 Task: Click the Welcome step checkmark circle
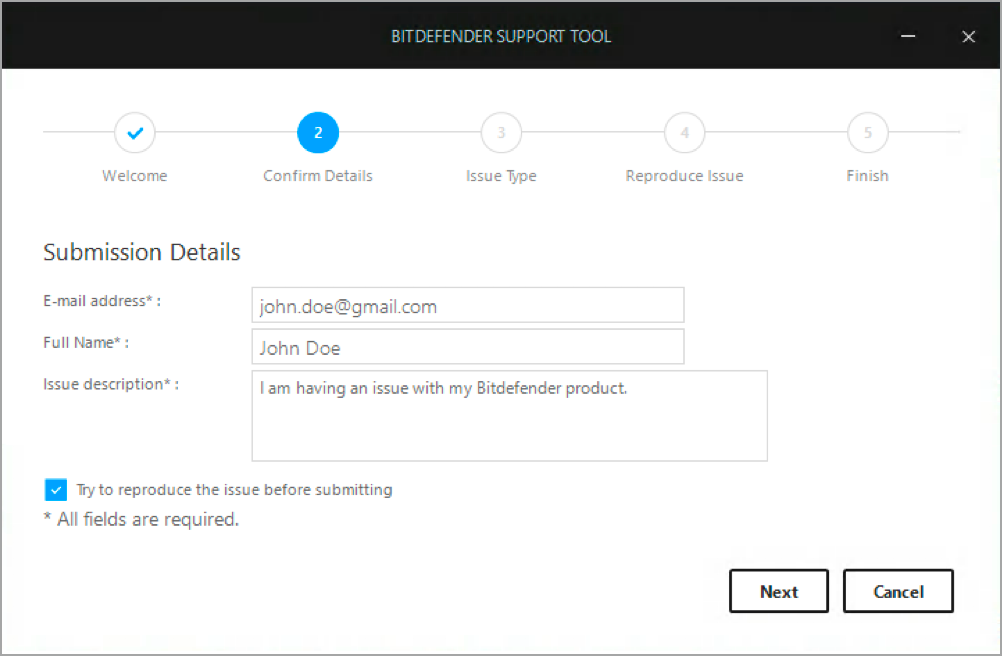(135, 133)
